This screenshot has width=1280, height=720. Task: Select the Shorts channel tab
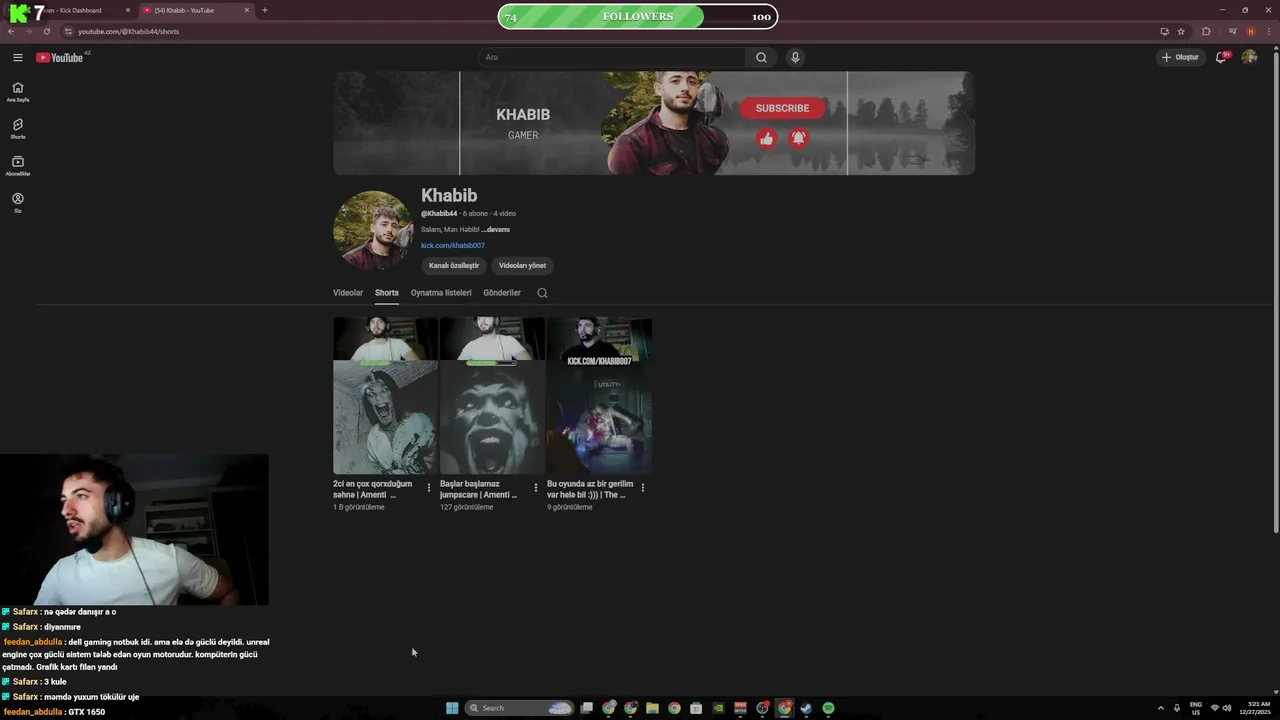(x=387, y=293)
